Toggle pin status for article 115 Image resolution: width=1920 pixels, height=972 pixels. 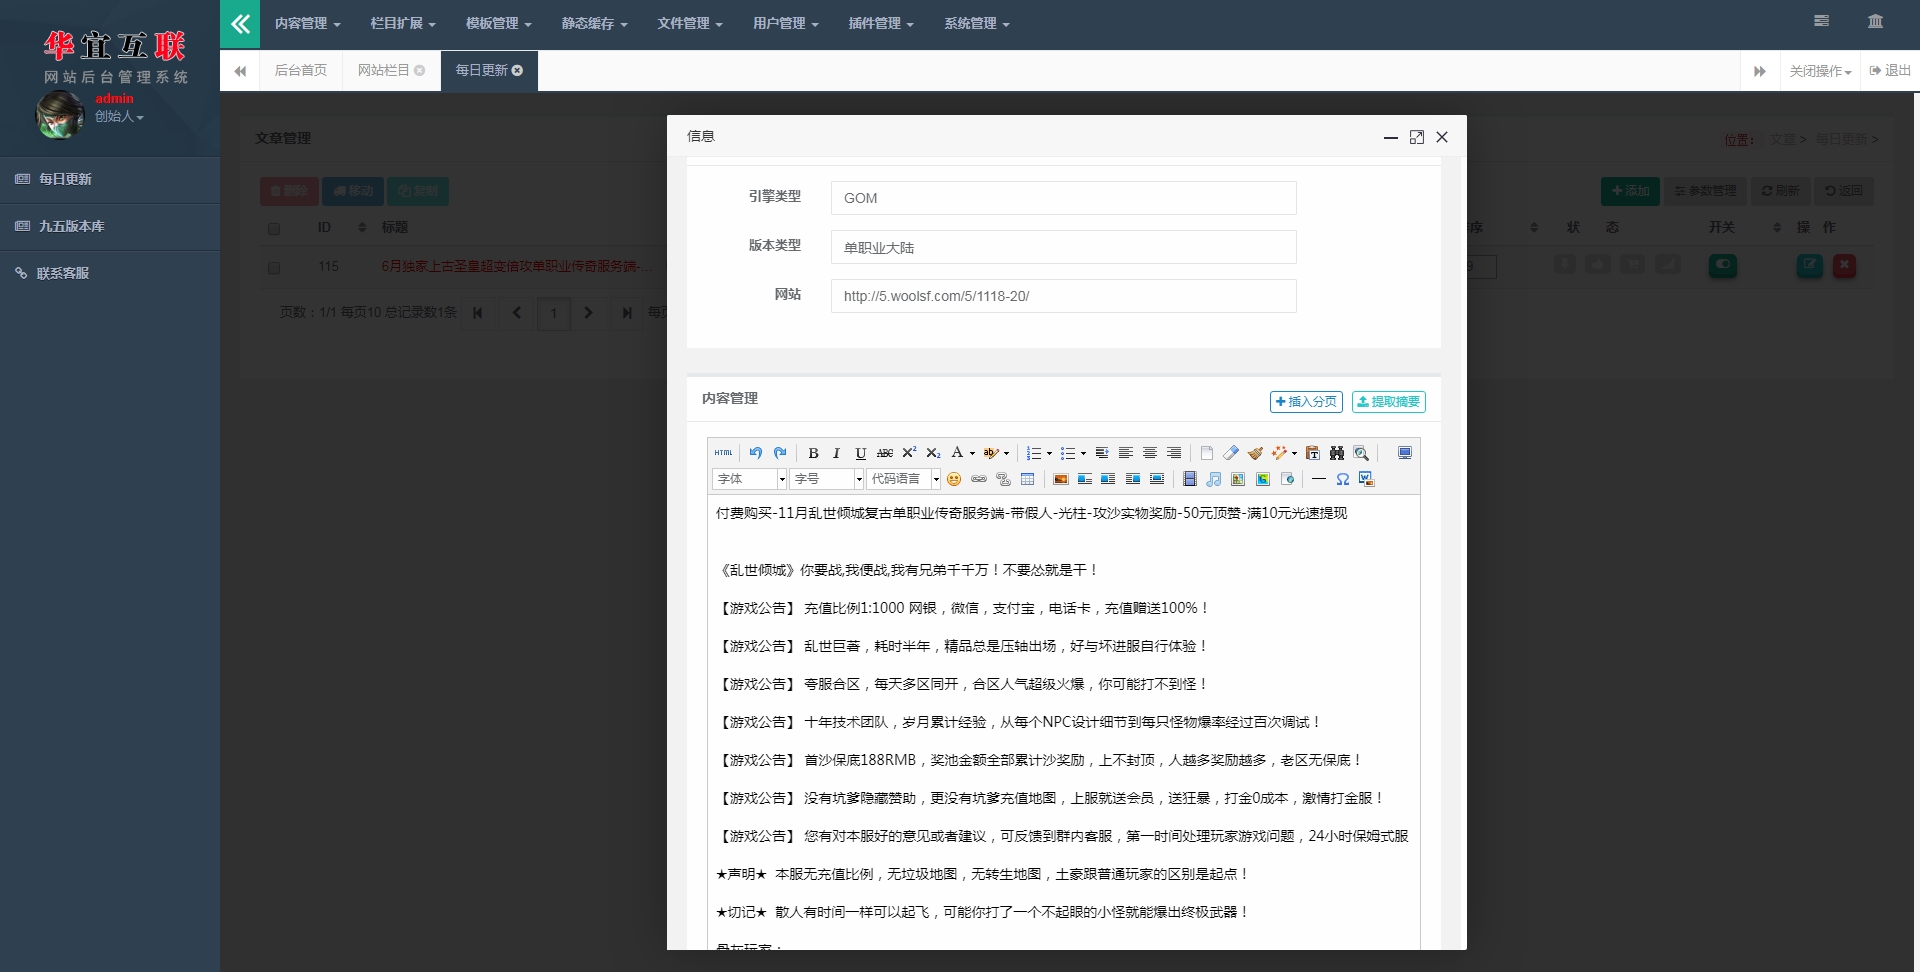pyautogui.click(x=1565, y=265)
